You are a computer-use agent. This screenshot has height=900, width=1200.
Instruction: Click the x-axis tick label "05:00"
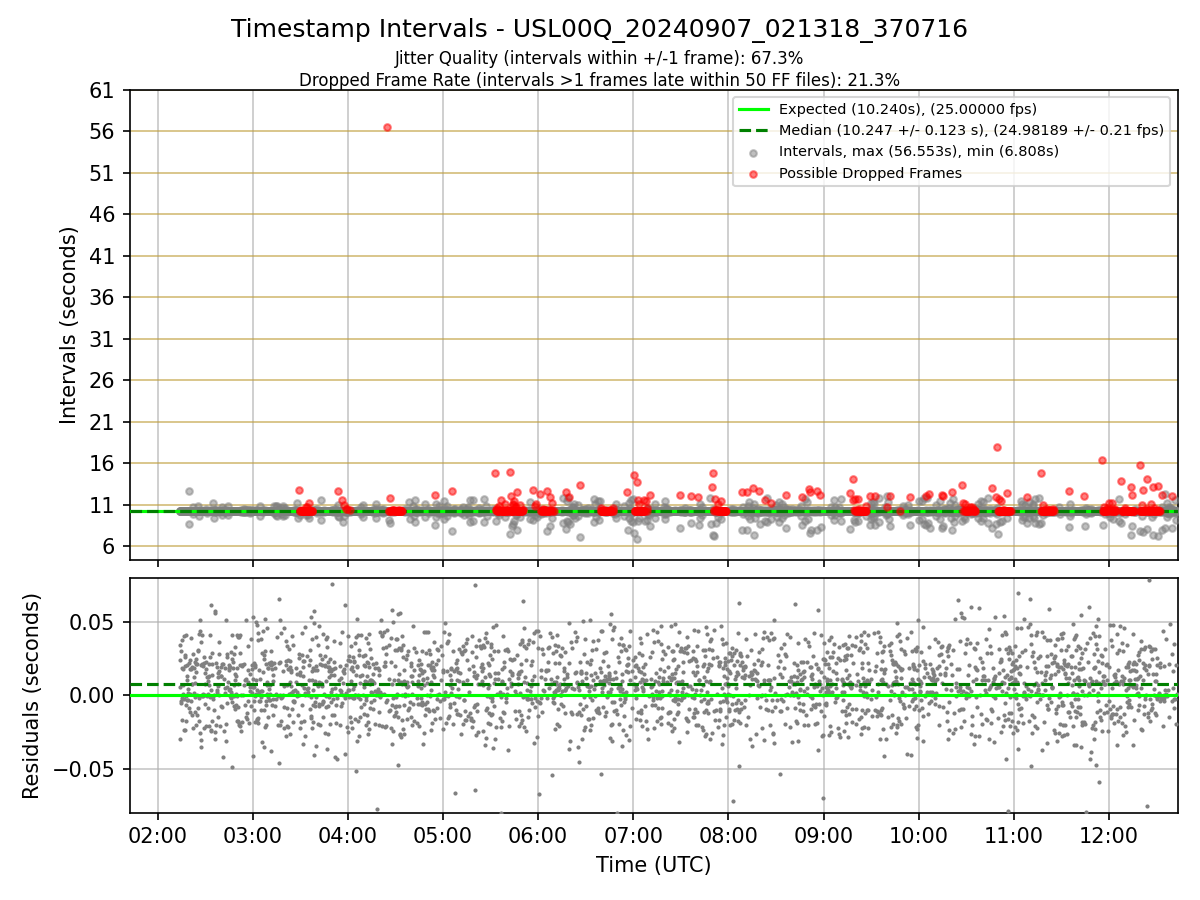(442, 834)
